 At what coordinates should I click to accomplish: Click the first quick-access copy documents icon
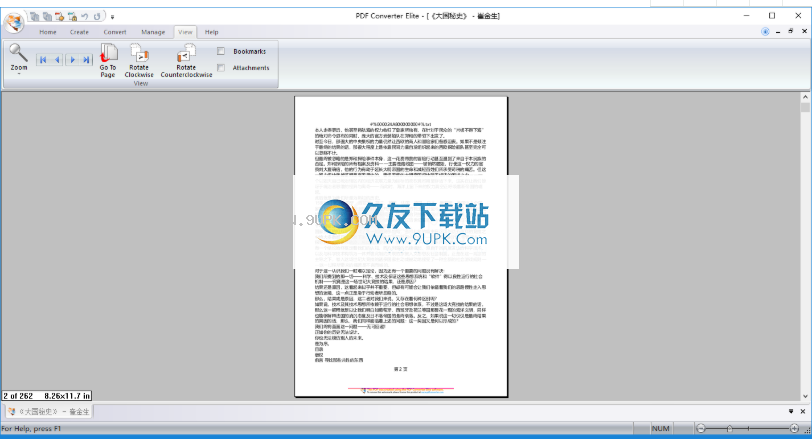[34, 17]
